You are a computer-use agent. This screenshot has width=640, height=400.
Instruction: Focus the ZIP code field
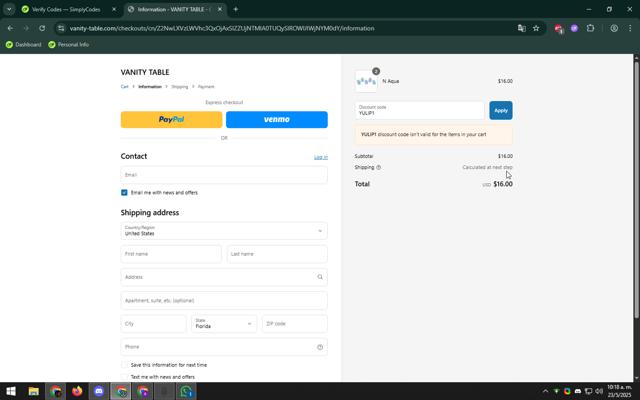tap(295, 324)
